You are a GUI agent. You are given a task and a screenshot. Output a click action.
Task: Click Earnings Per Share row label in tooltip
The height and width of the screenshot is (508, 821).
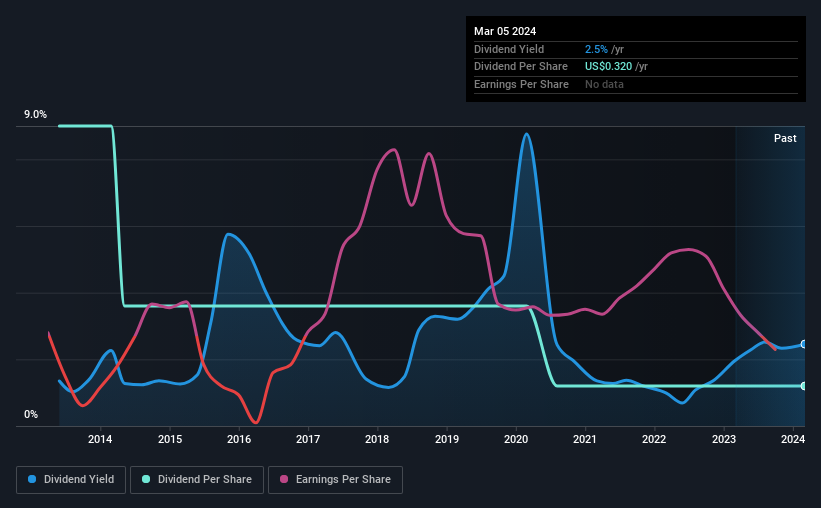point(521,84)
